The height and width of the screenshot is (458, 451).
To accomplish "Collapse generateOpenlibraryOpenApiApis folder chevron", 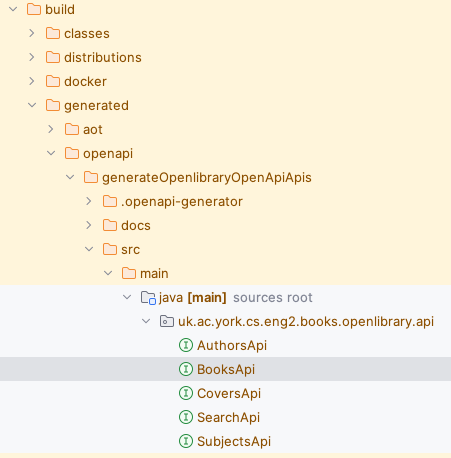I will coord(70,177).
